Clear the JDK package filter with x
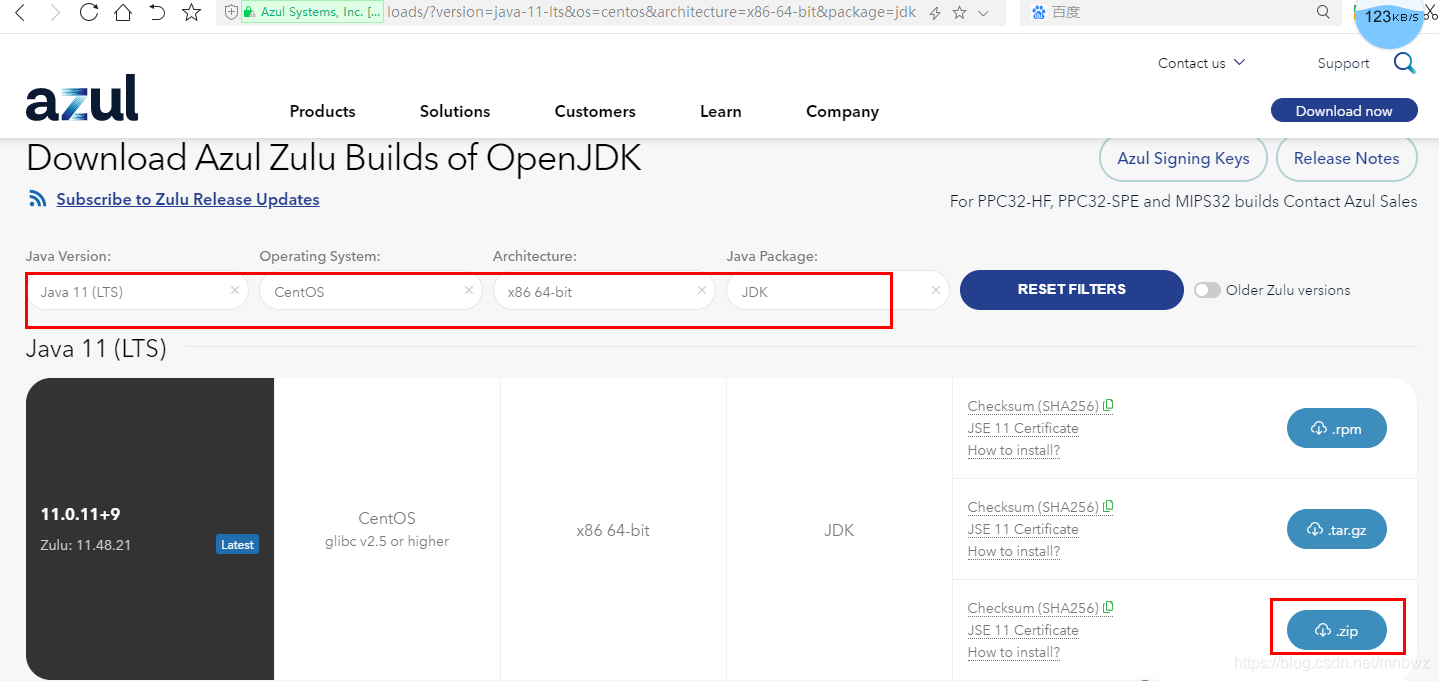Viewport: 1439px width, 681px height. coord(935,290)
